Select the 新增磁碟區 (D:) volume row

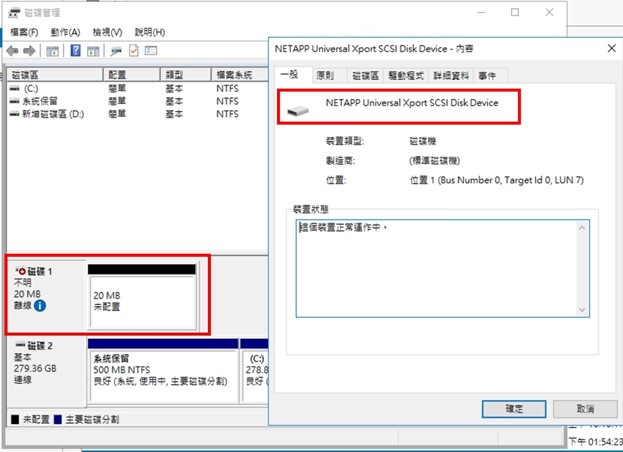tap(52, 114)
